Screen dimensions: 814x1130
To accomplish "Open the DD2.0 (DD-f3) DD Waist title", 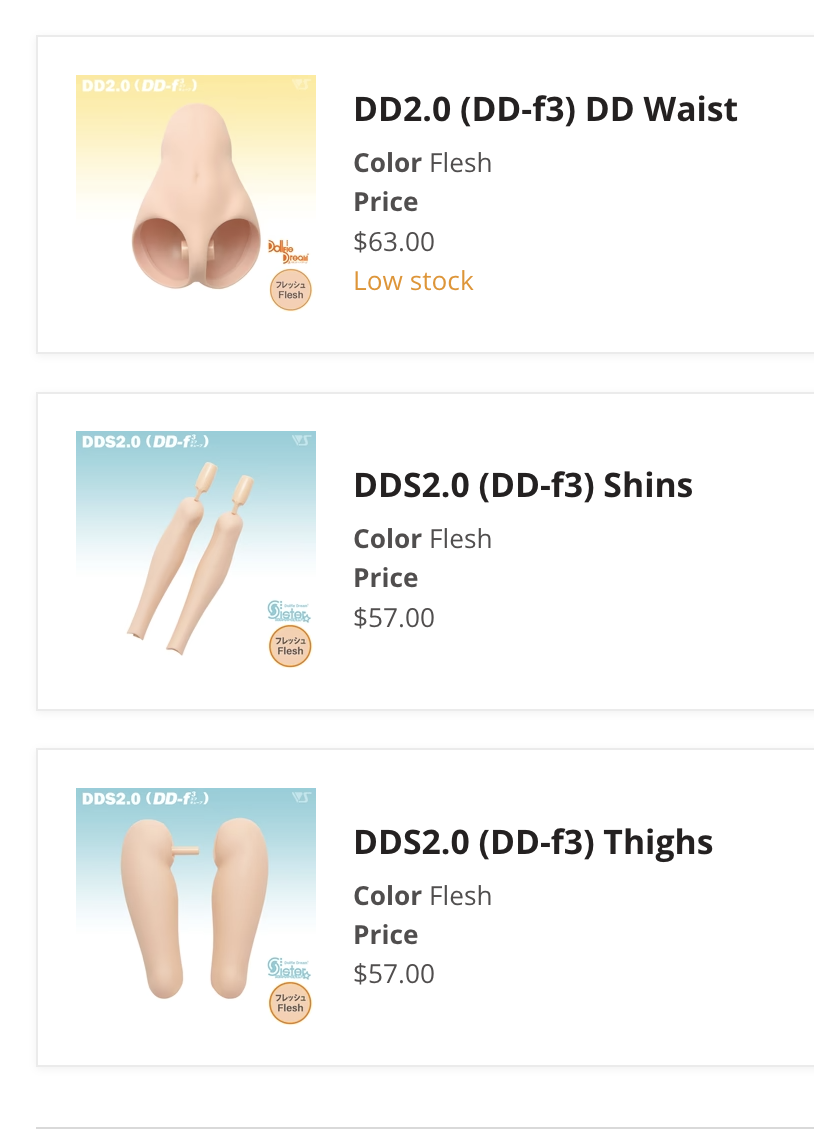I will (x=545, y=109).
